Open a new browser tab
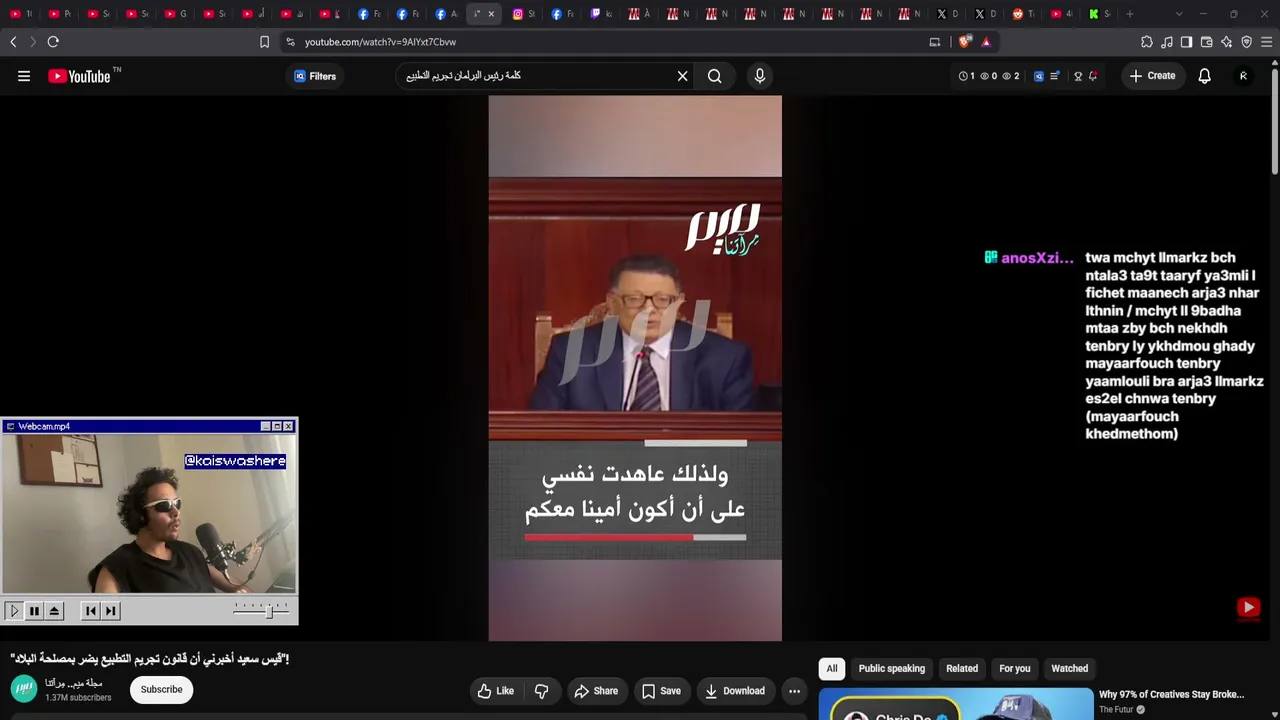Image resolution: width=1280 pixels, height=720 pixels. click(1130, 14)
